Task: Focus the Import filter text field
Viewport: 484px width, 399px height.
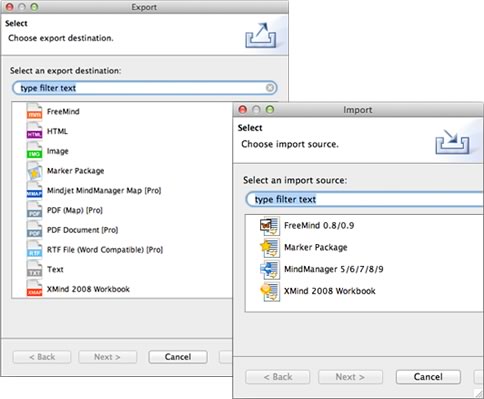Action: [365, 200]
